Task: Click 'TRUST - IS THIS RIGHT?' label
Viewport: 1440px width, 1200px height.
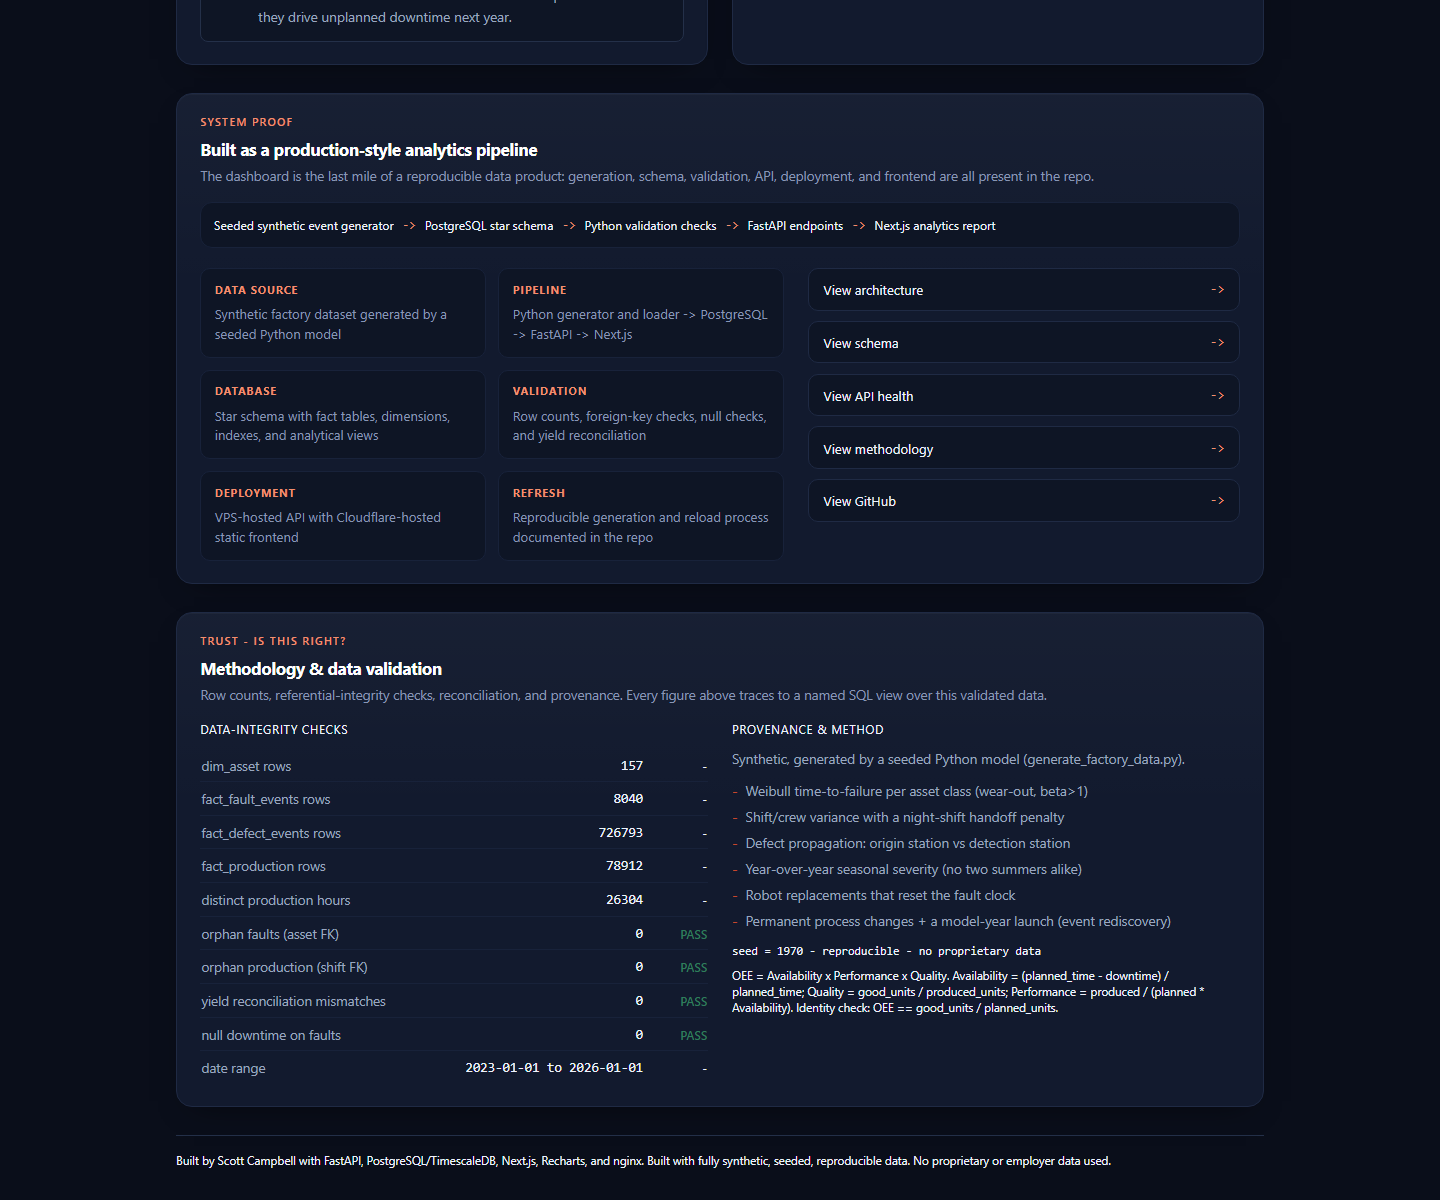Action: (x=273, y=641)
